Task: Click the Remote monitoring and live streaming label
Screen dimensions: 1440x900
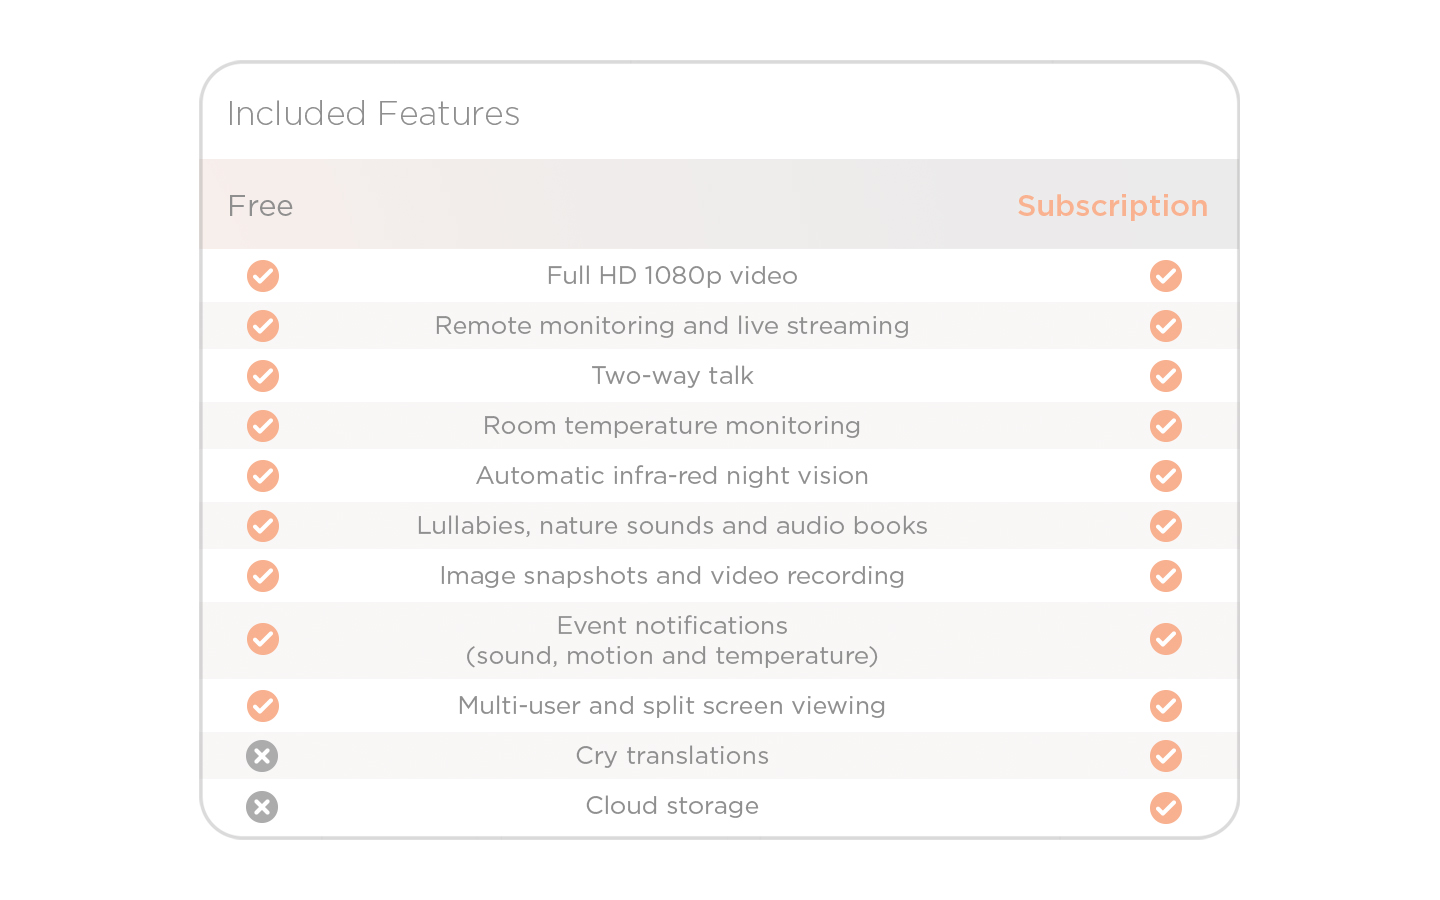Action: (x=672, y=326)
